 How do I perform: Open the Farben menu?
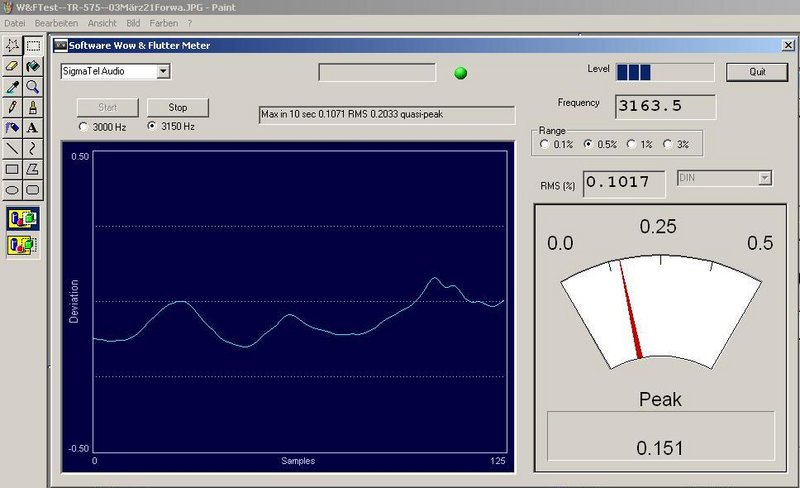click(164, 23)
